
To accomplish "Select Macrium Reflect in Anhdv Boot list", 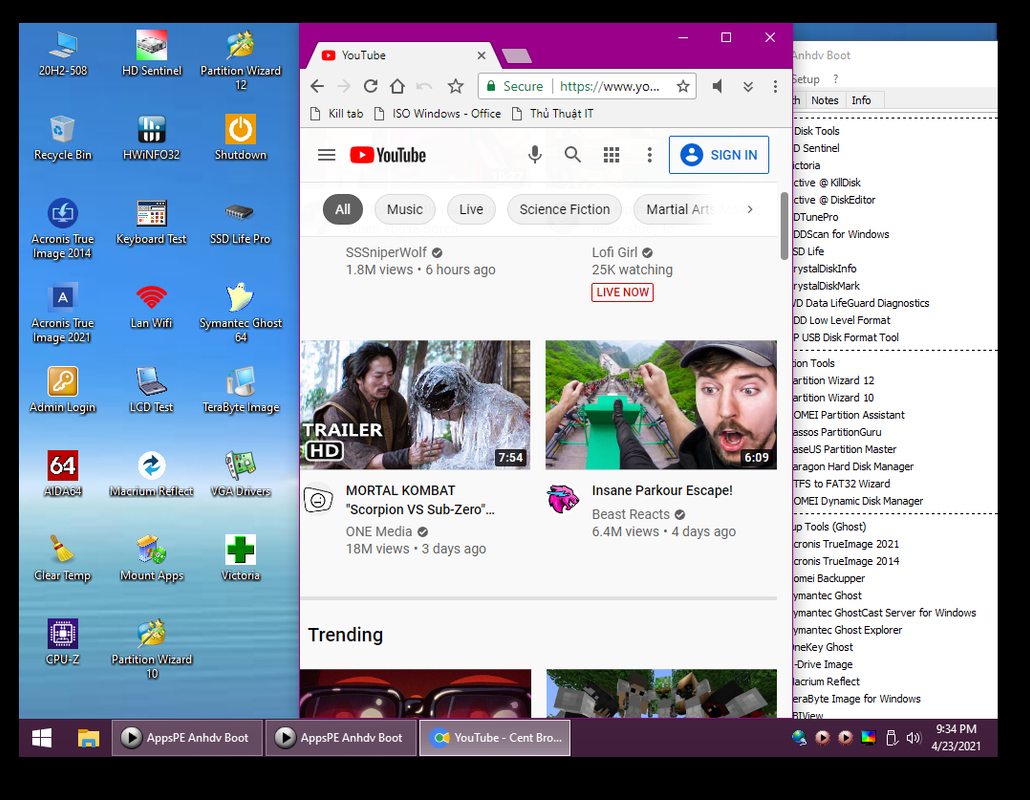I will click(826, 681).
